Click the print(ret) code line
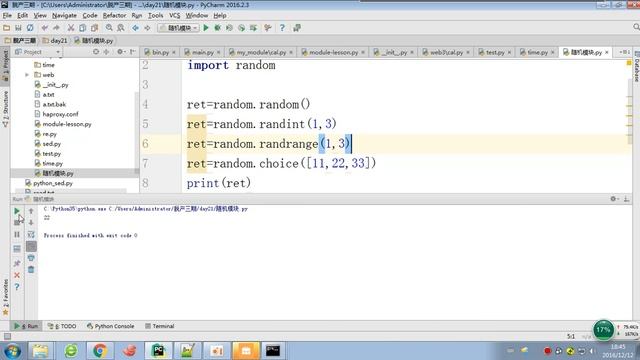This screenshot has width=640, height=360. [219, 183]
